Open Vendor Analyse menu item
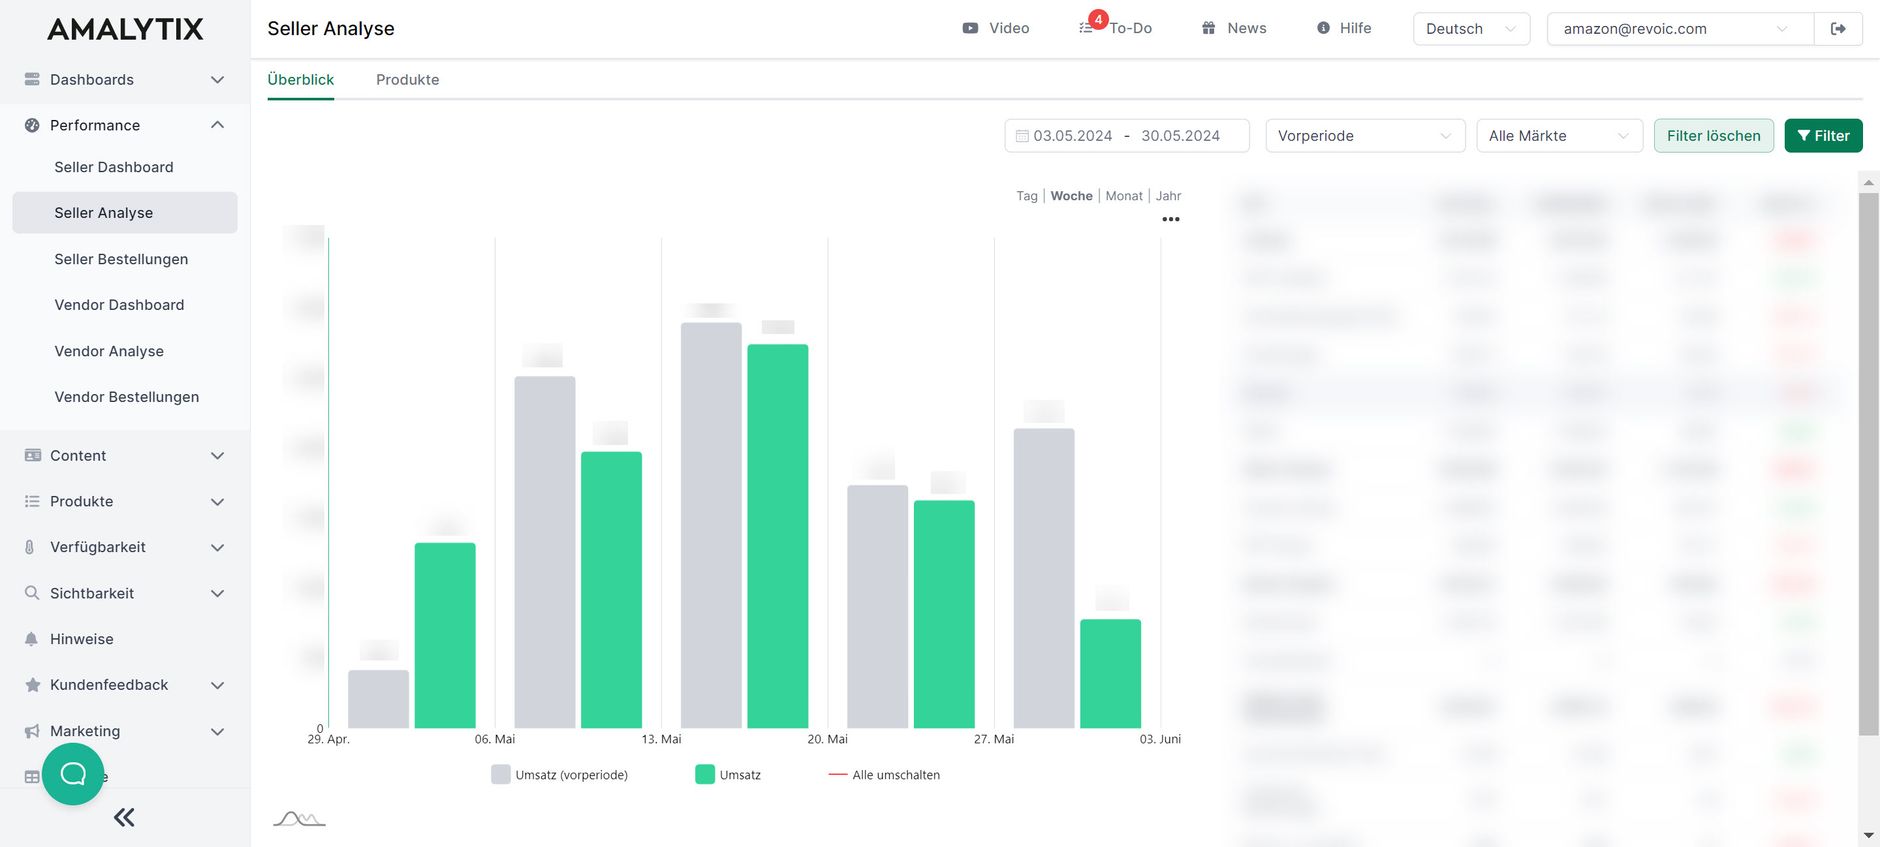The width and height of the screenshot is (1880, 847). coord(125,351)
